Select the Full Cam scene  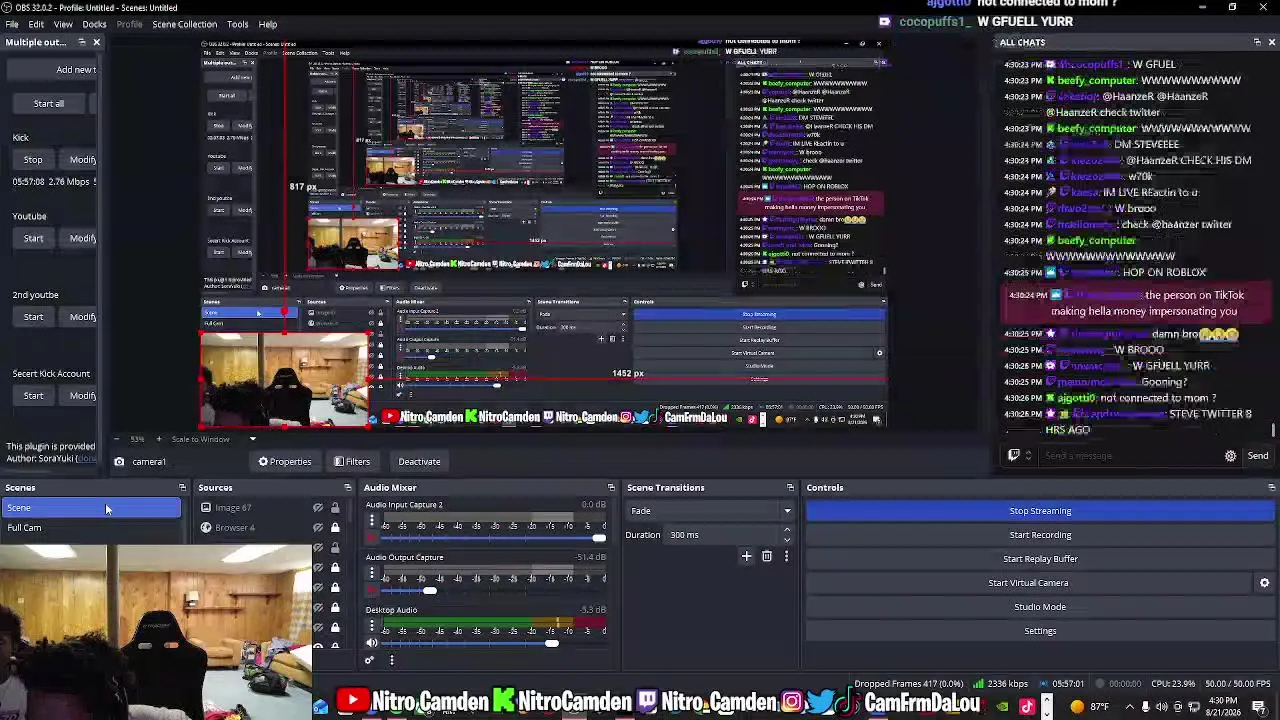(91, 528)
